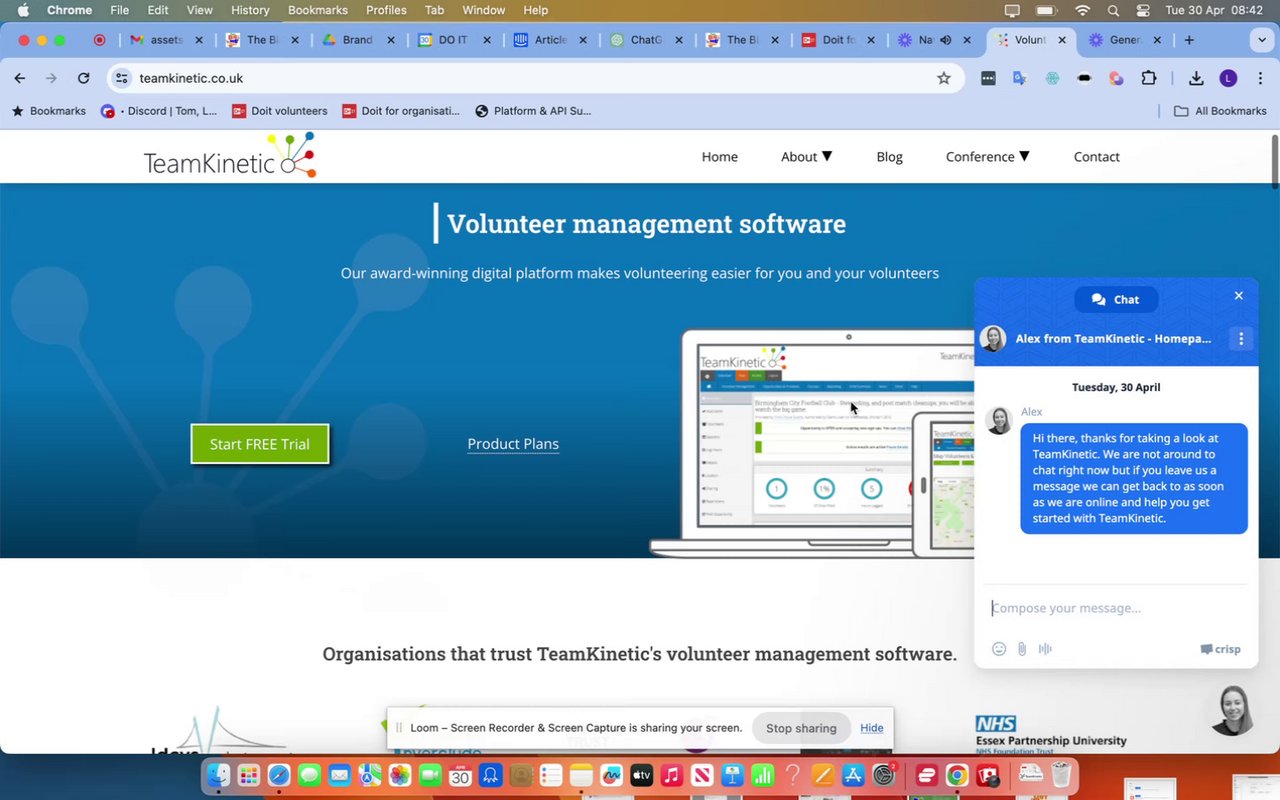The width and height of the screenshot is (1280, 800).
Task: Click the TeamKinetic logo
Action: coord(230,156)
